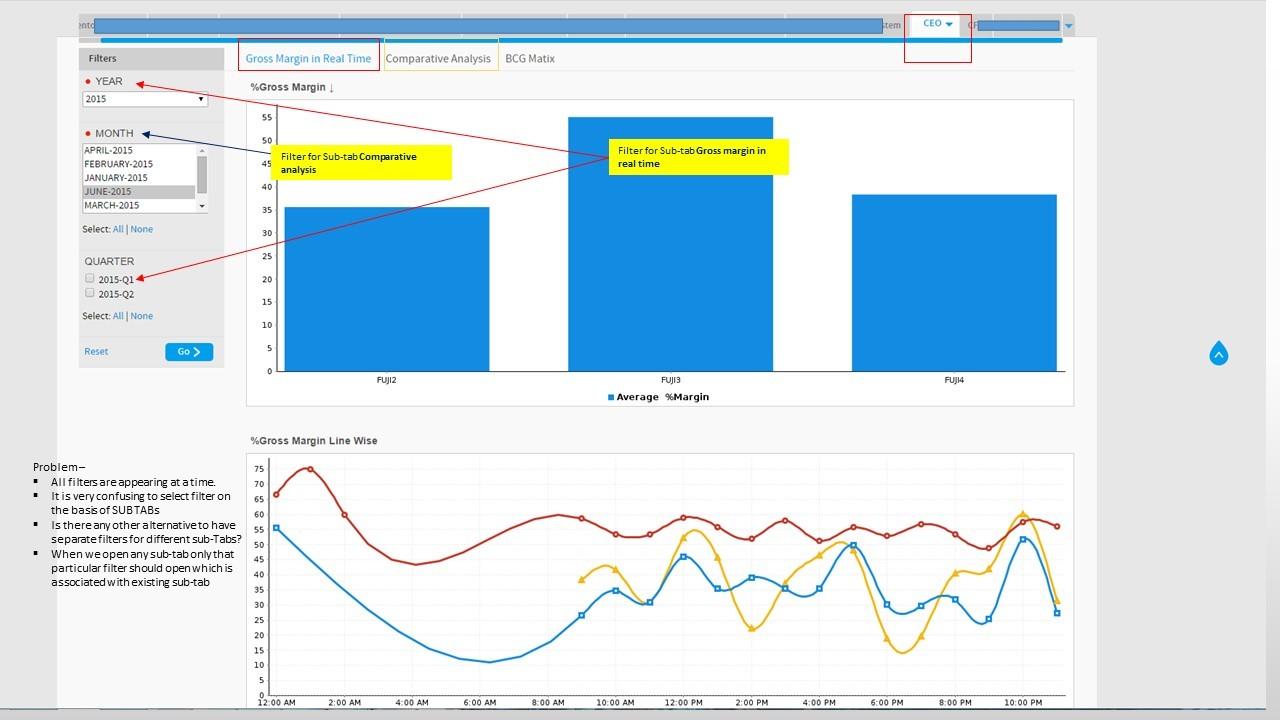Click the FUJI2 bar in chart
The width and height of the screenshot is (1280, 720).
387,289
